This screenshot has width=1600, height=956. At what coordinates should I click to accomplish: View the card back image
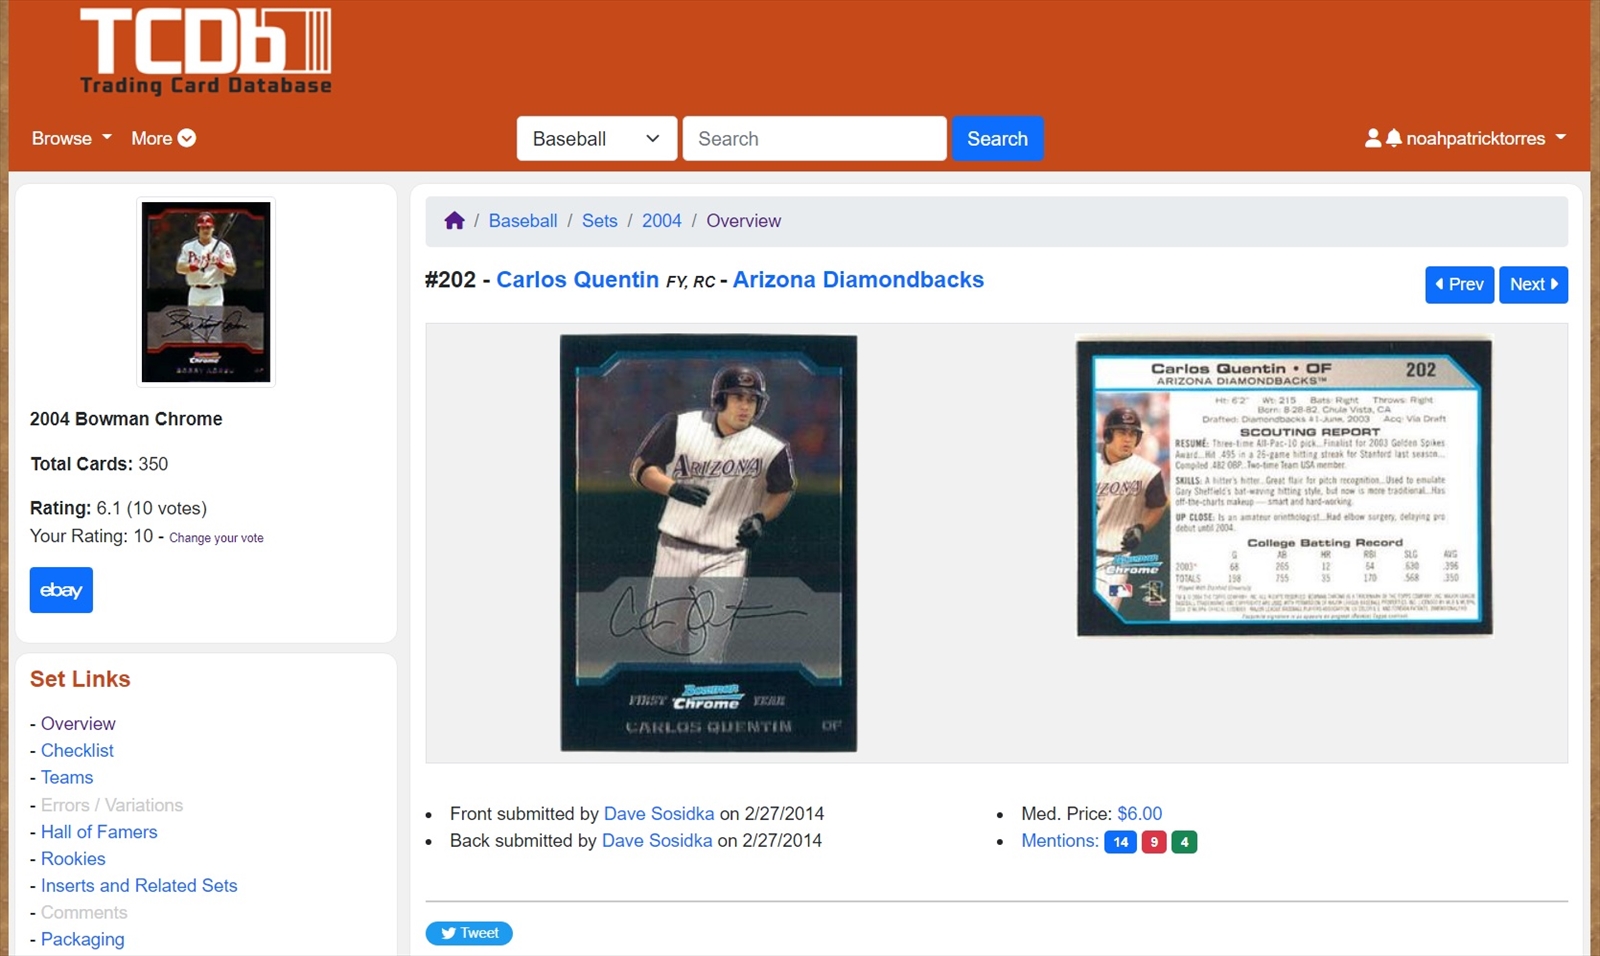pyautogui.click(x=1284, y=485)
